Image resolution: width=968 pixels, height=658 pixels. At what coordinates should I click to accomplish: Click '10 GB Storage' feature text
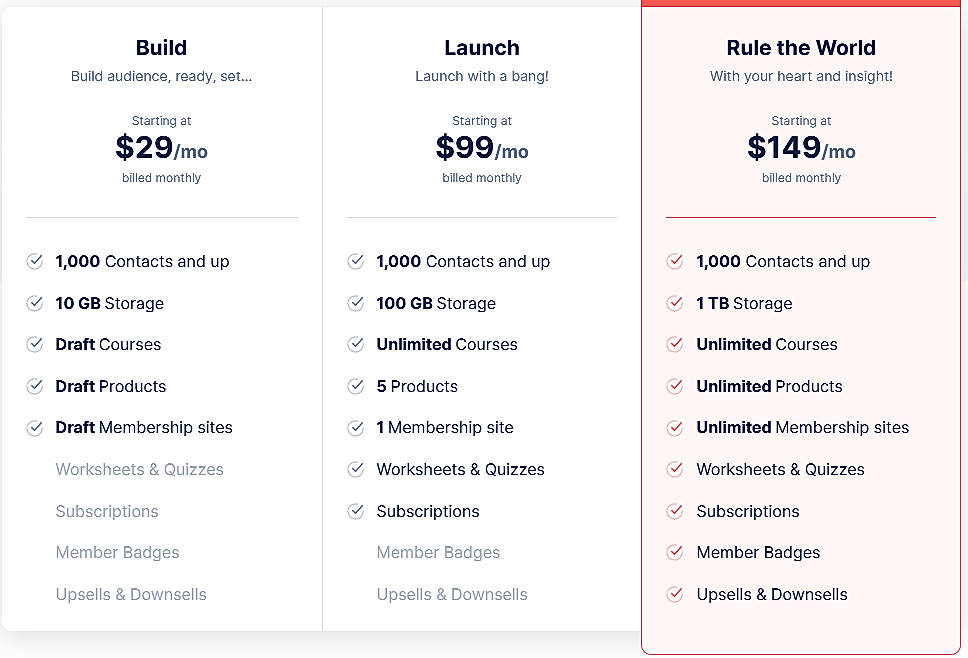point(109,303)
